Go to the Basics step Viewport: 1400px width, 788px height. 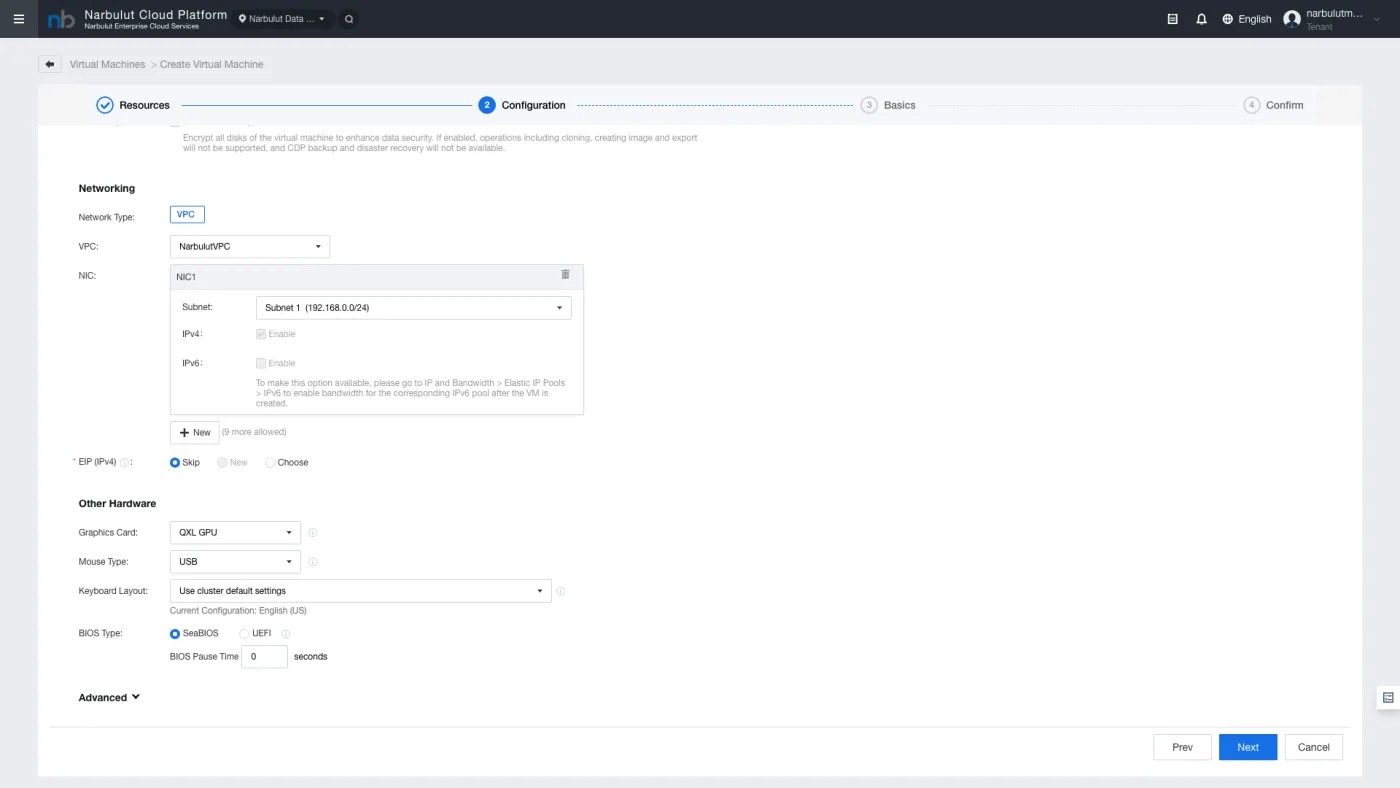[x=888, y=105]
